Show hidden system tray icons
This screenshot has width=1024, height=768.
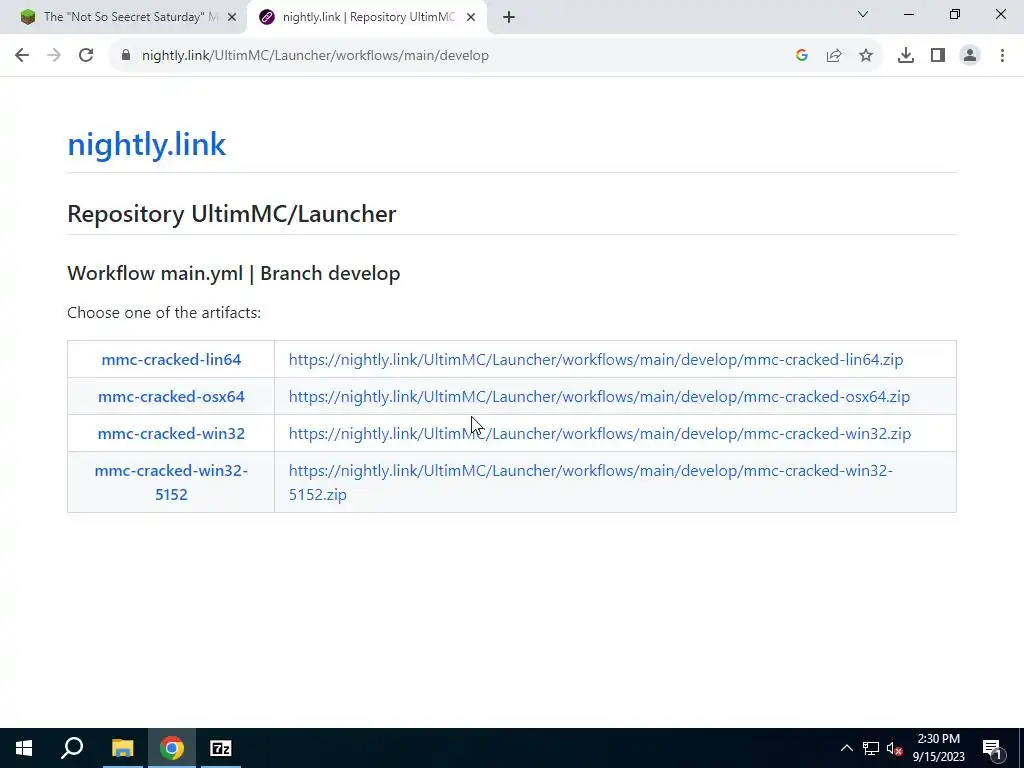click(846, 748)
